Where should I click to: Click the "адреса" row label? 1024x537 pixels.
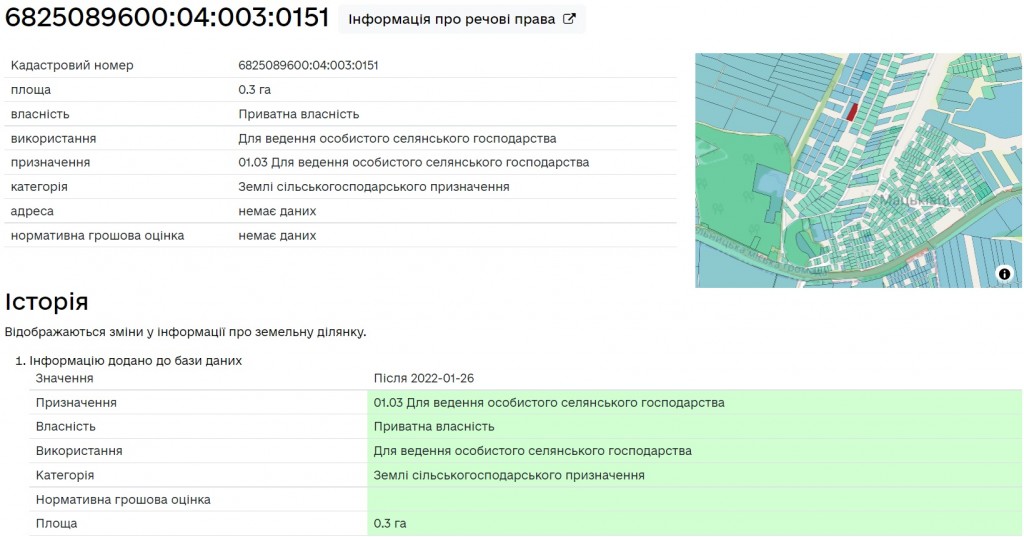tap(32, 211)
